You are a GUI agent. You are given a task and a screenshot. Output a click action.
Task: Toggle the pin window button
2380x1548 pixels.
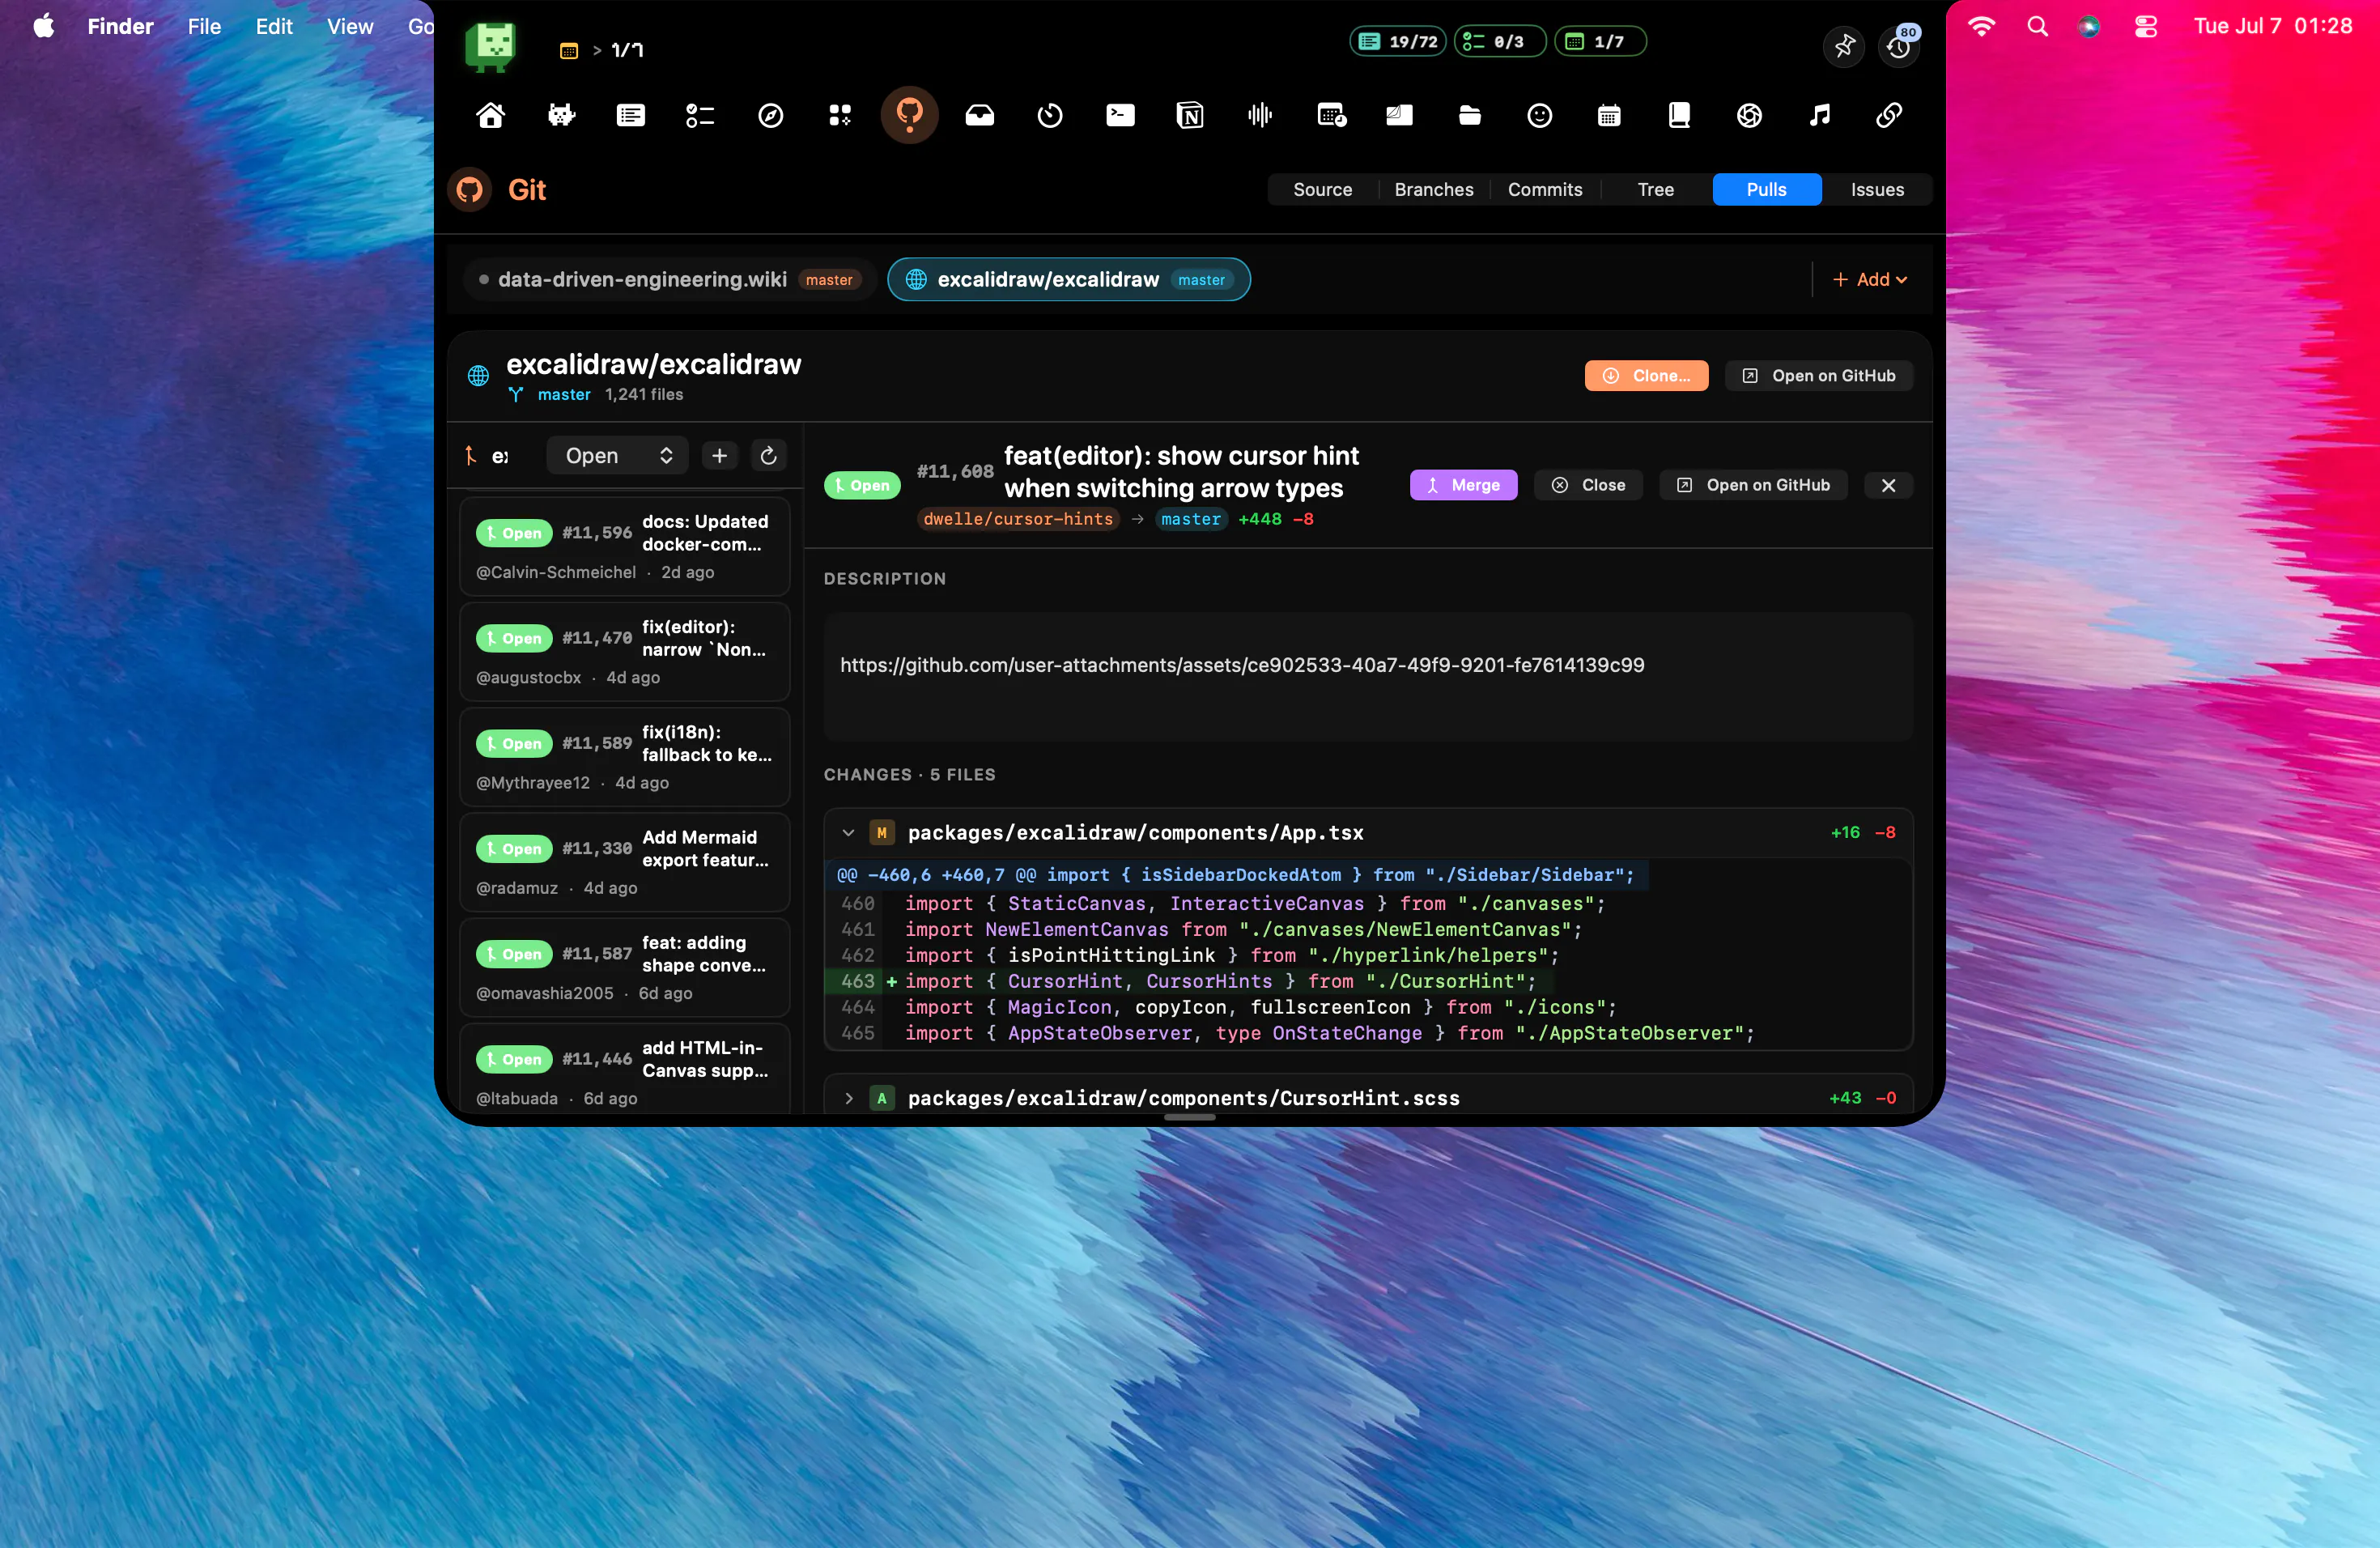tap(1844, 46)
